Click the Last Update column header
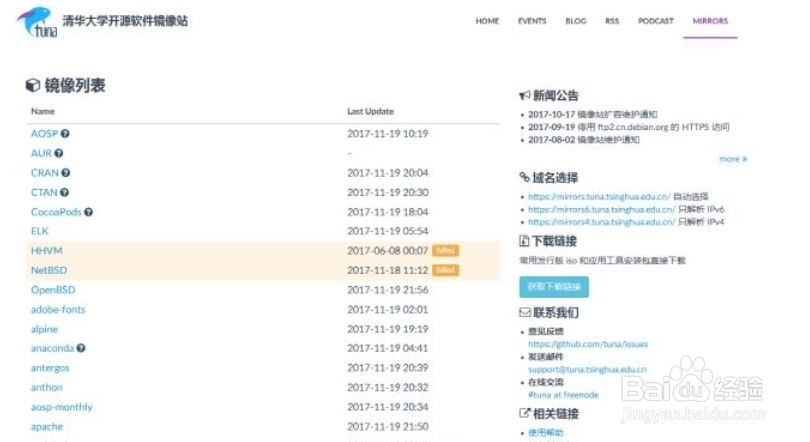The width and height of the screenshot is (810, 442). click(370, 112)
